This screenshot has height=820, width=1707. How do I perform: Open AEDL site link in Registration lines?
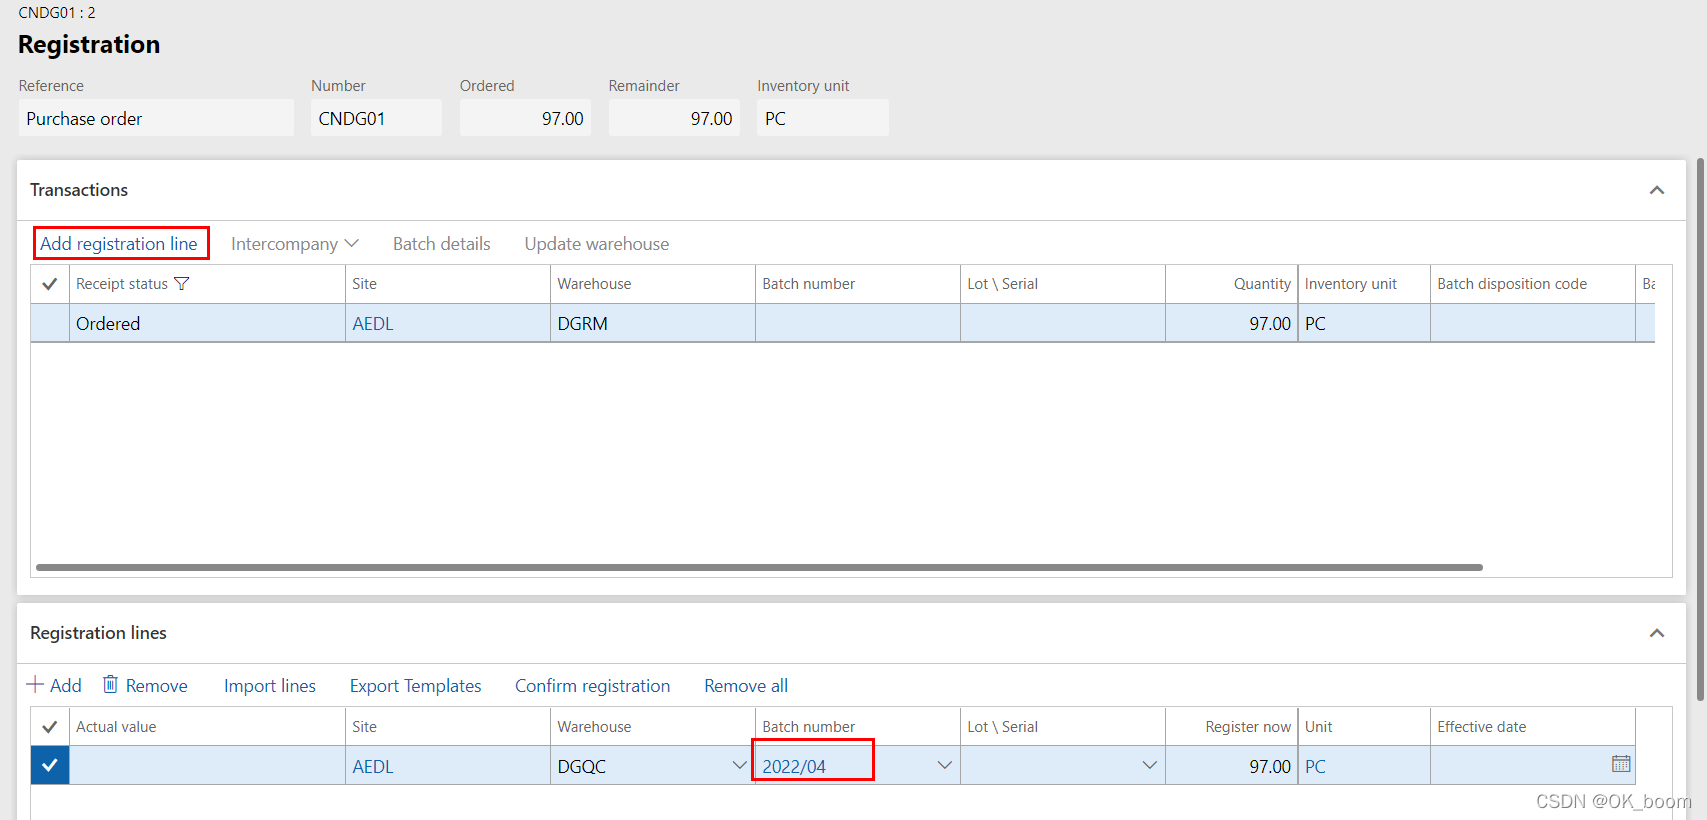373,767
